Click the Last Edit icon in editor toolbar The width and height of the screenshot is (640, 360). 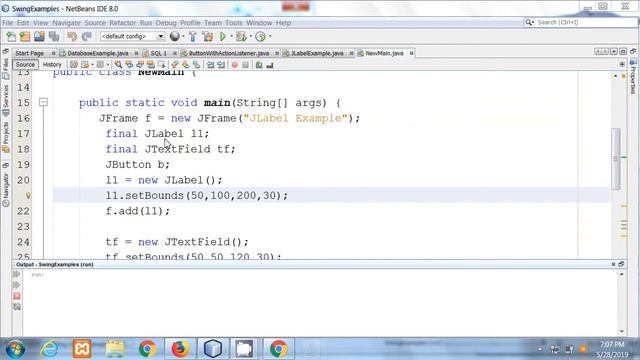(73, 64)
